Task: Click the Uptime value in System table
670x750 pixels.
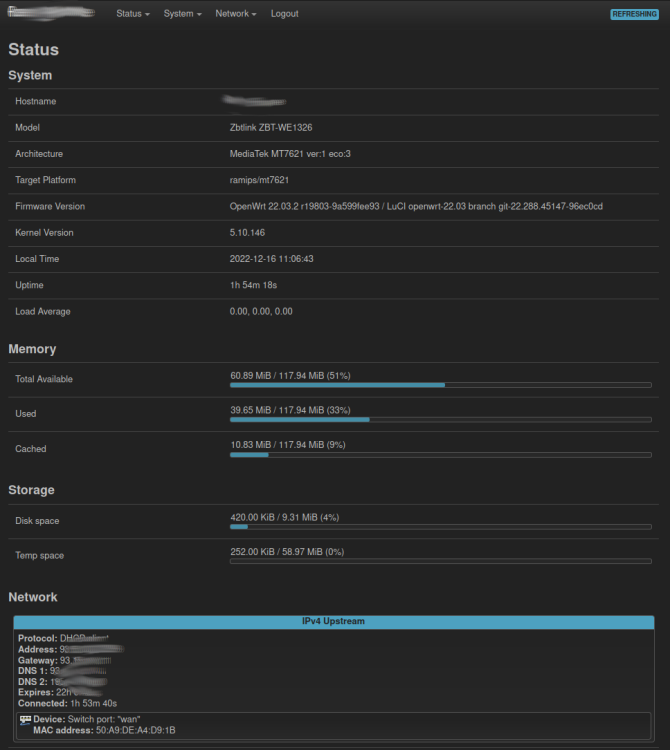Action: click(252, 285)
